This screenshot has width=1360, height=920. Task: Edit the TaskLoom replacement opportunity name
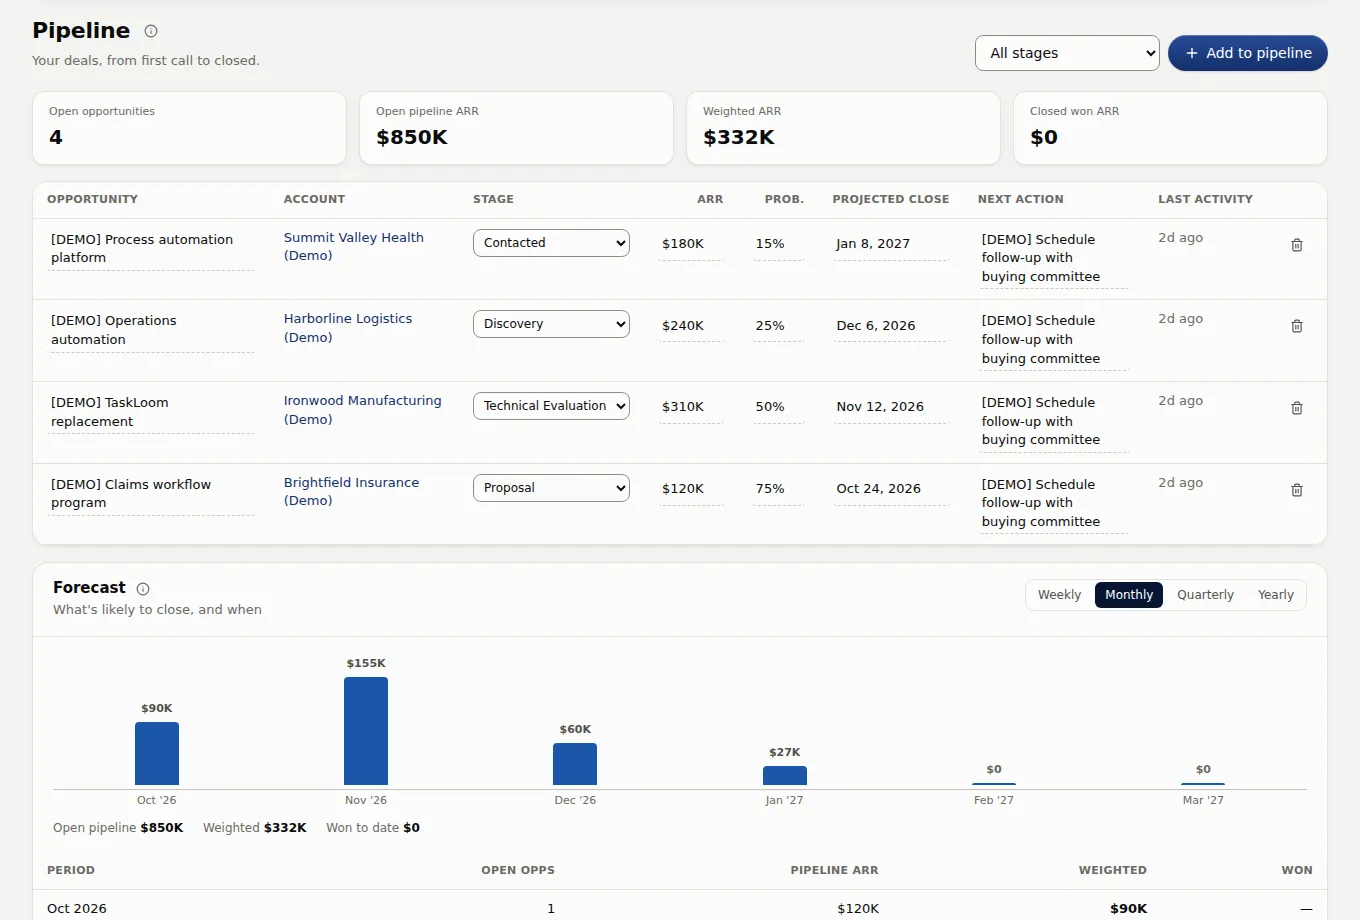(151, 412)
